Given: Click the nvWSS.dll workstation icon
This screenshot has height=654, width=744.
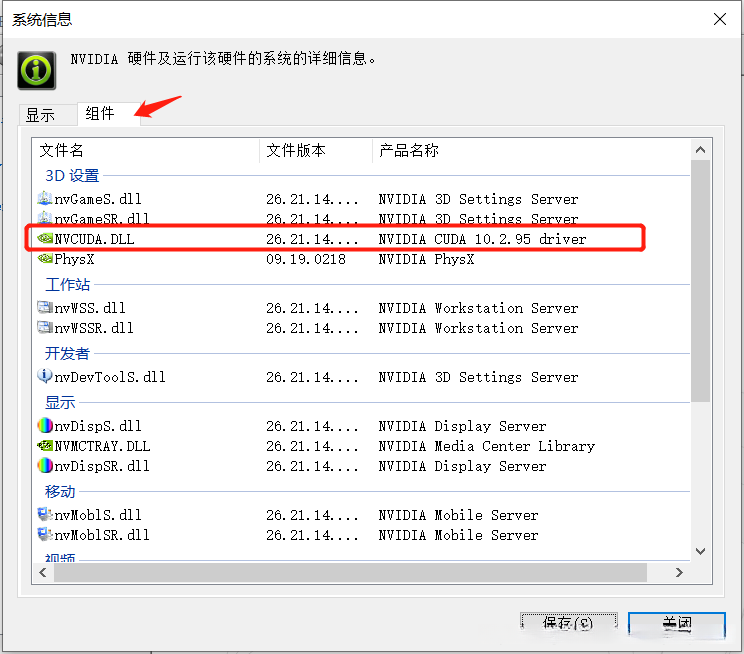Looking at the screenshot, I should click(x=45, y=308).
